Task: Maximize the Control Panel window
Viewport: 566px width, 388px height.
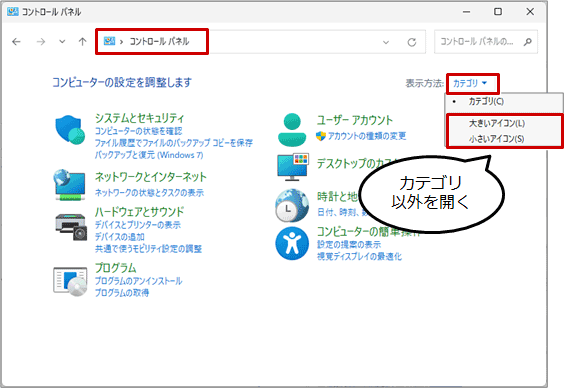Action: [498, 12]
